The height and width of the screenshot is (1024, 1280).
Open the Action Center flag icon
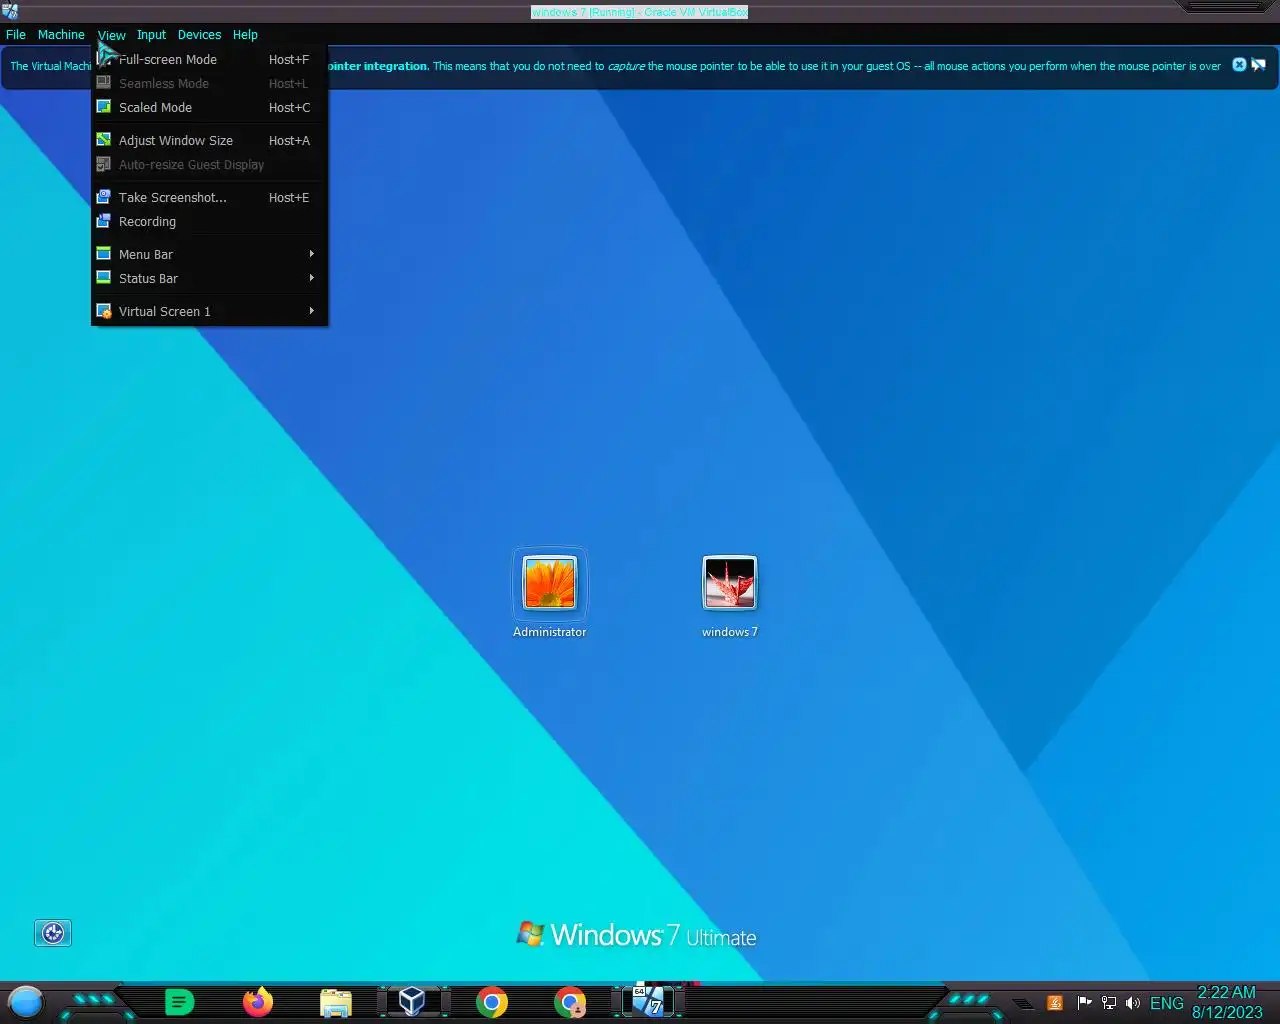[x=1084, y=1003]
